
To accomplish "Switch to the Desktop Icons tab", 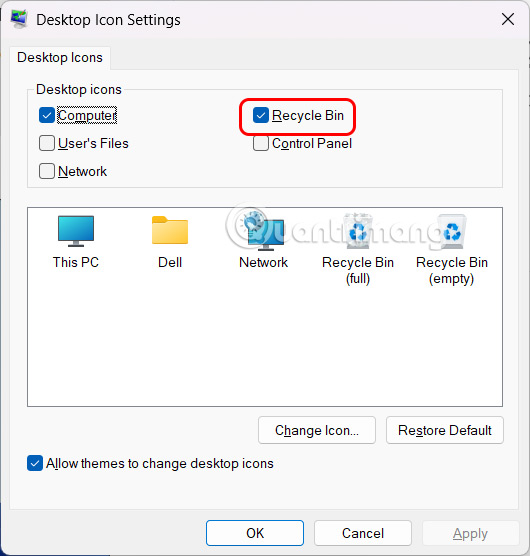I will [x=60, y=57].
